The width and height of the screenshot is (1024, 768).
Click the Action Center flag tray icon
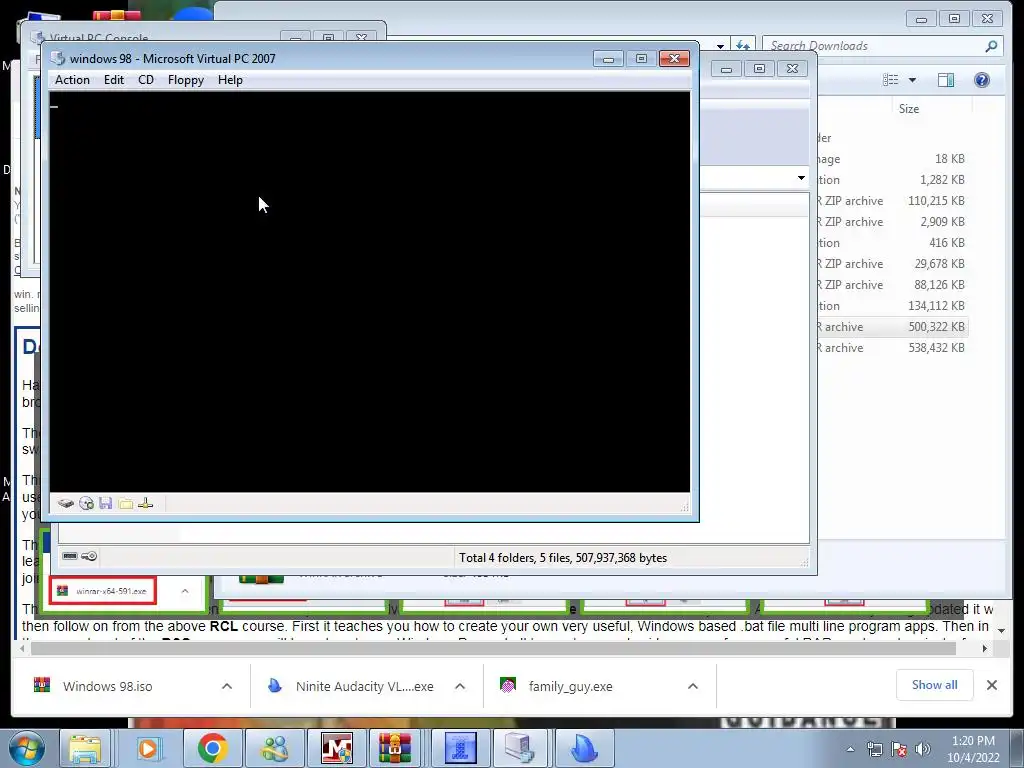coord(899,749)
